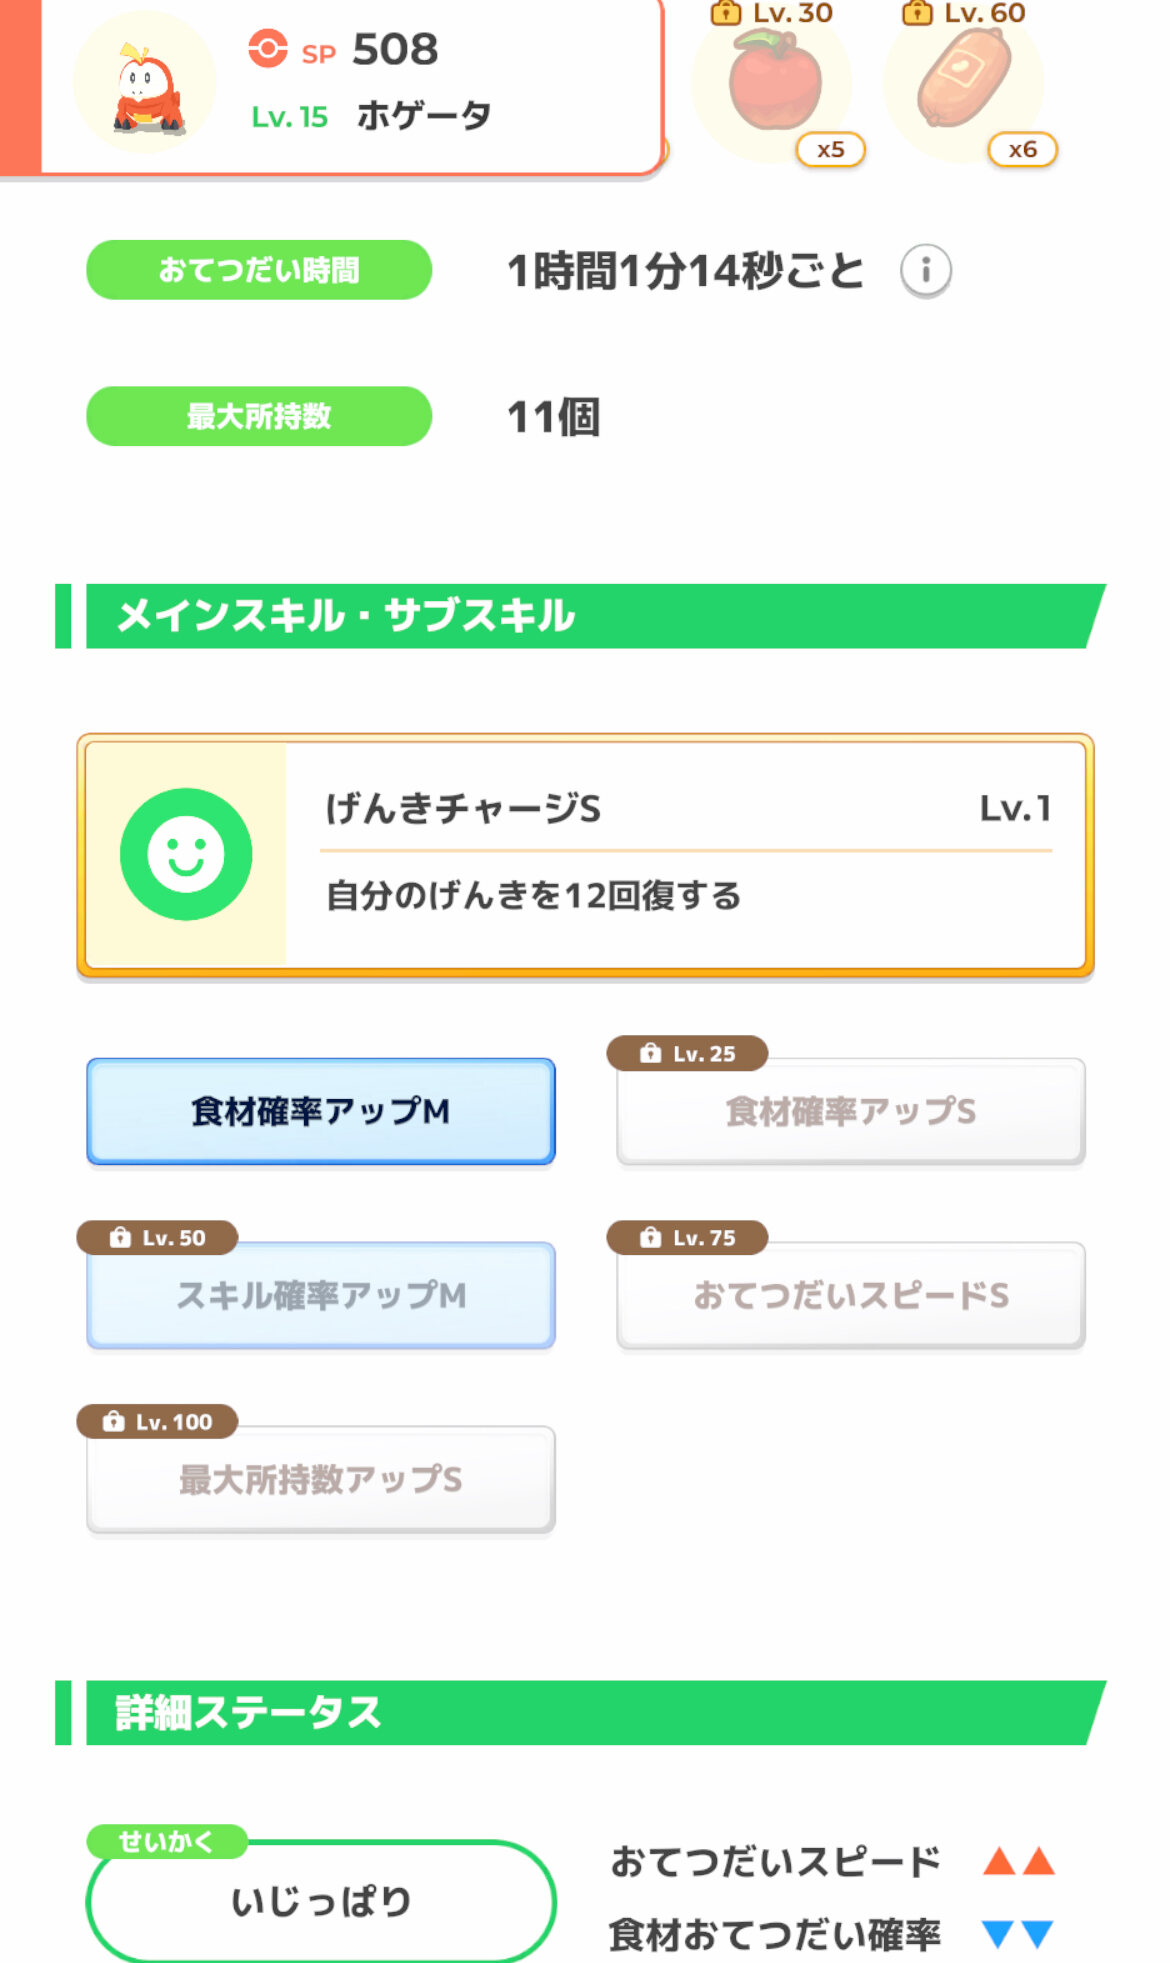Open the helping time info icon
The width and height of the screenshot is (1170, 1963).
(x=925, y=271)
